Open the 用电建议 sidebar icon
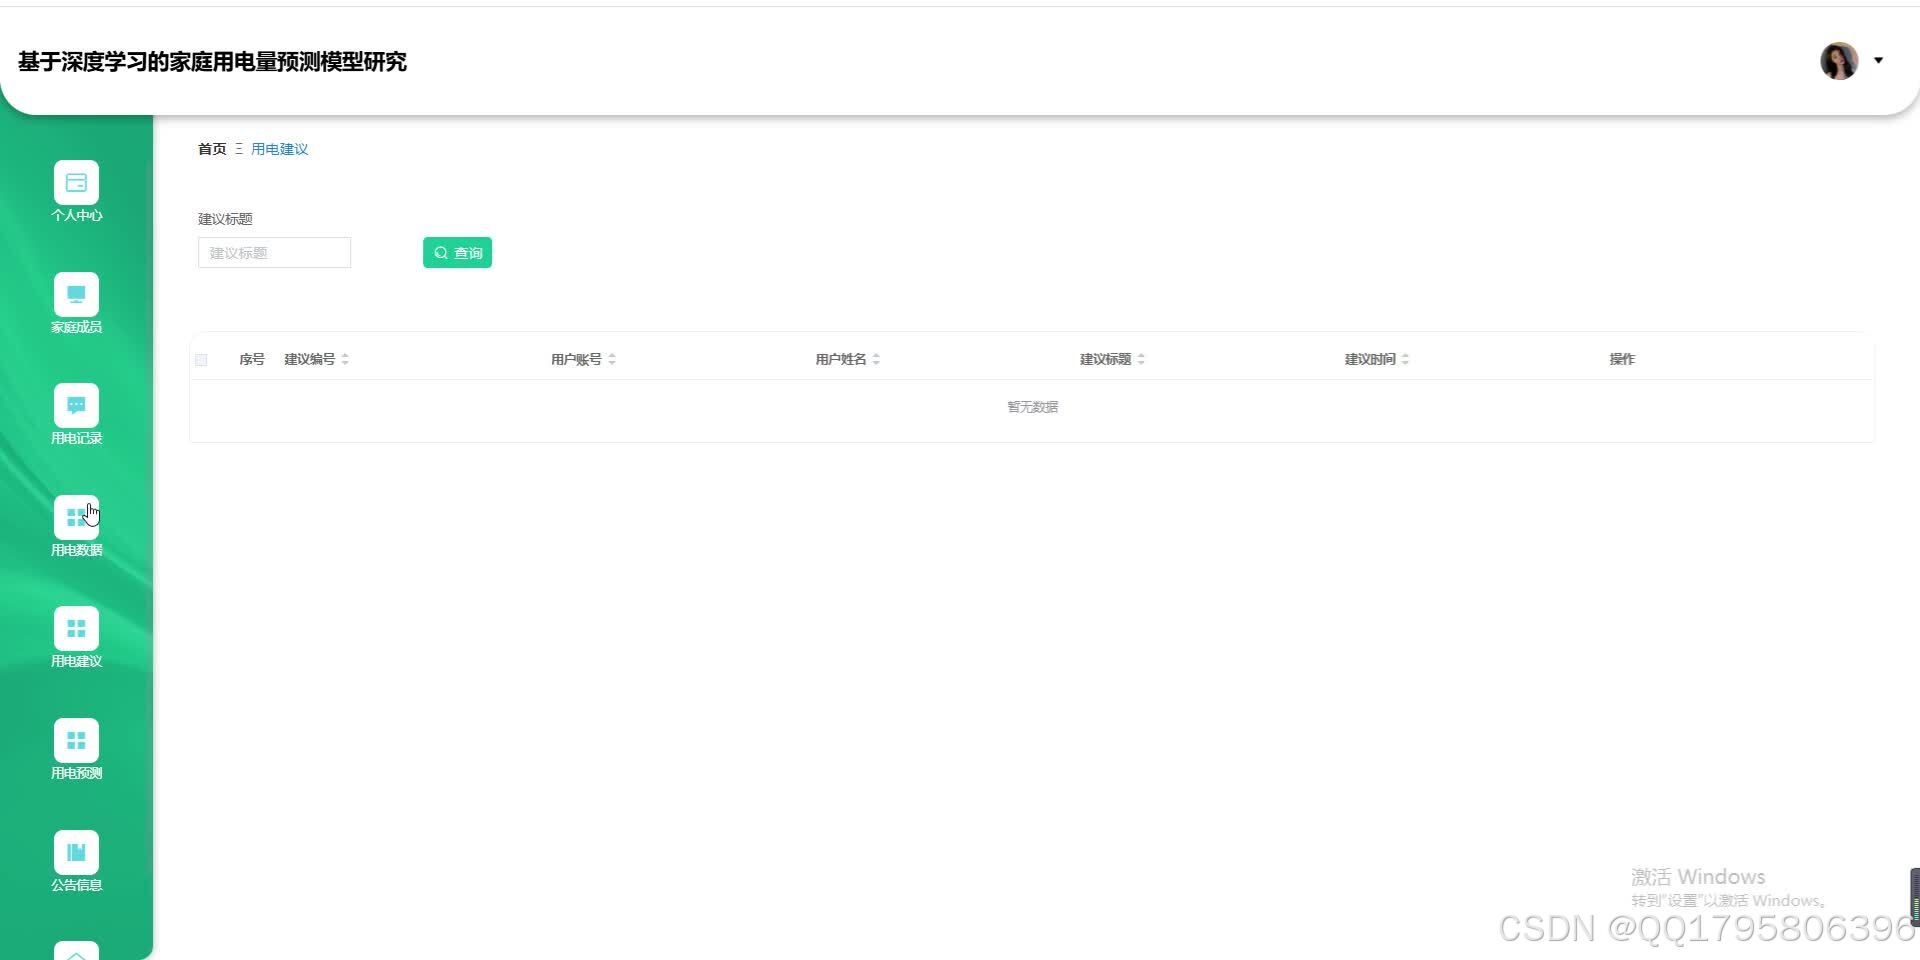Image resolution: width=1920 pixels, height=960 pixels. click(x=76, y=629)
